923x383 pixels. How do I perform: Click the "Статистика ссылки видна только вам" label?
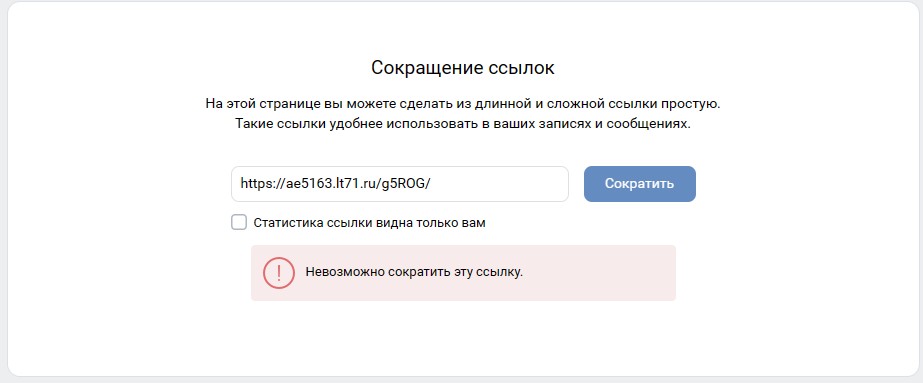pyautogui.click(x=369, y=223)
